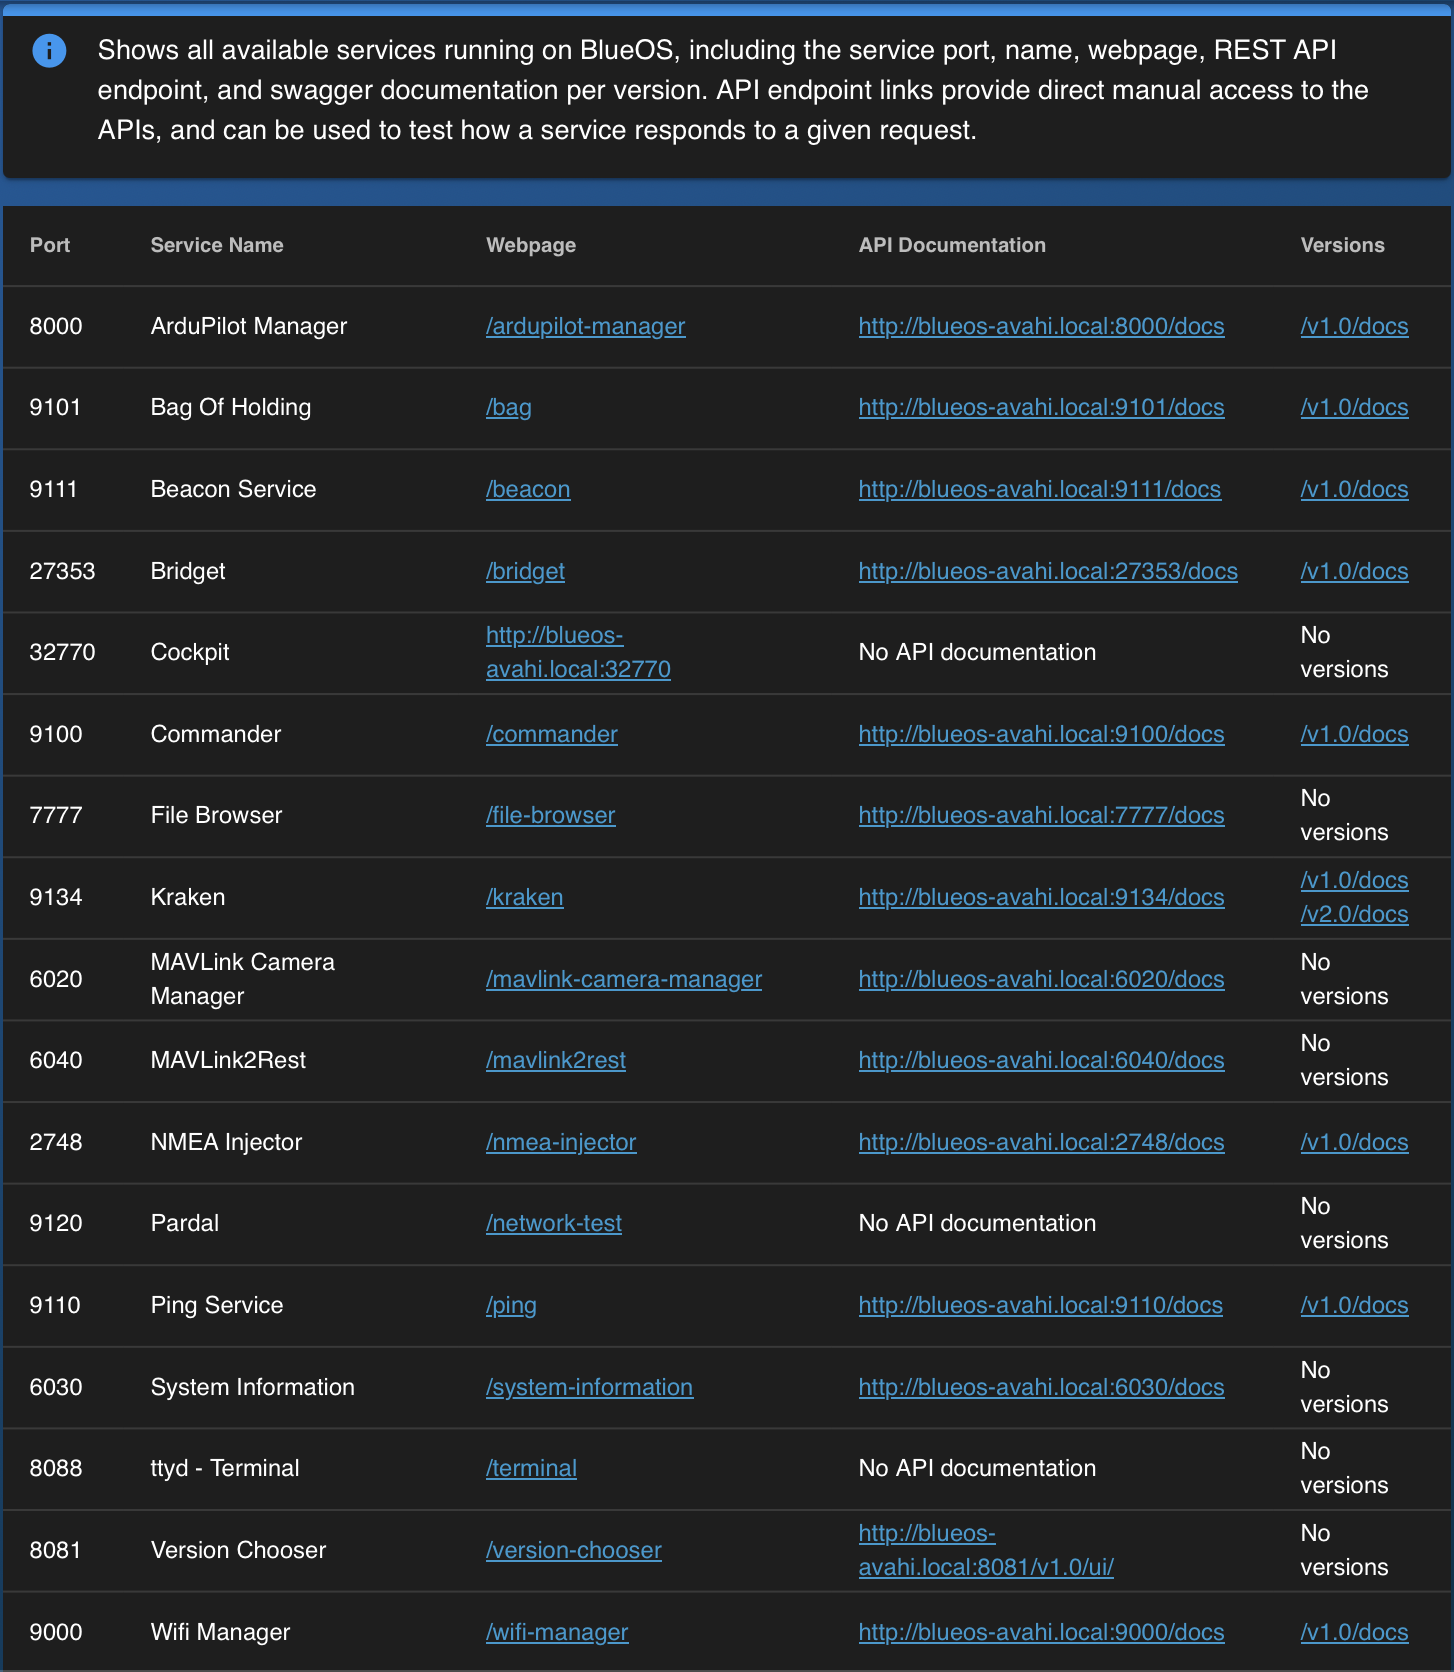
Task: Open Beacon Service API docs on port 9111
Action: click(x=1039, y=489)
